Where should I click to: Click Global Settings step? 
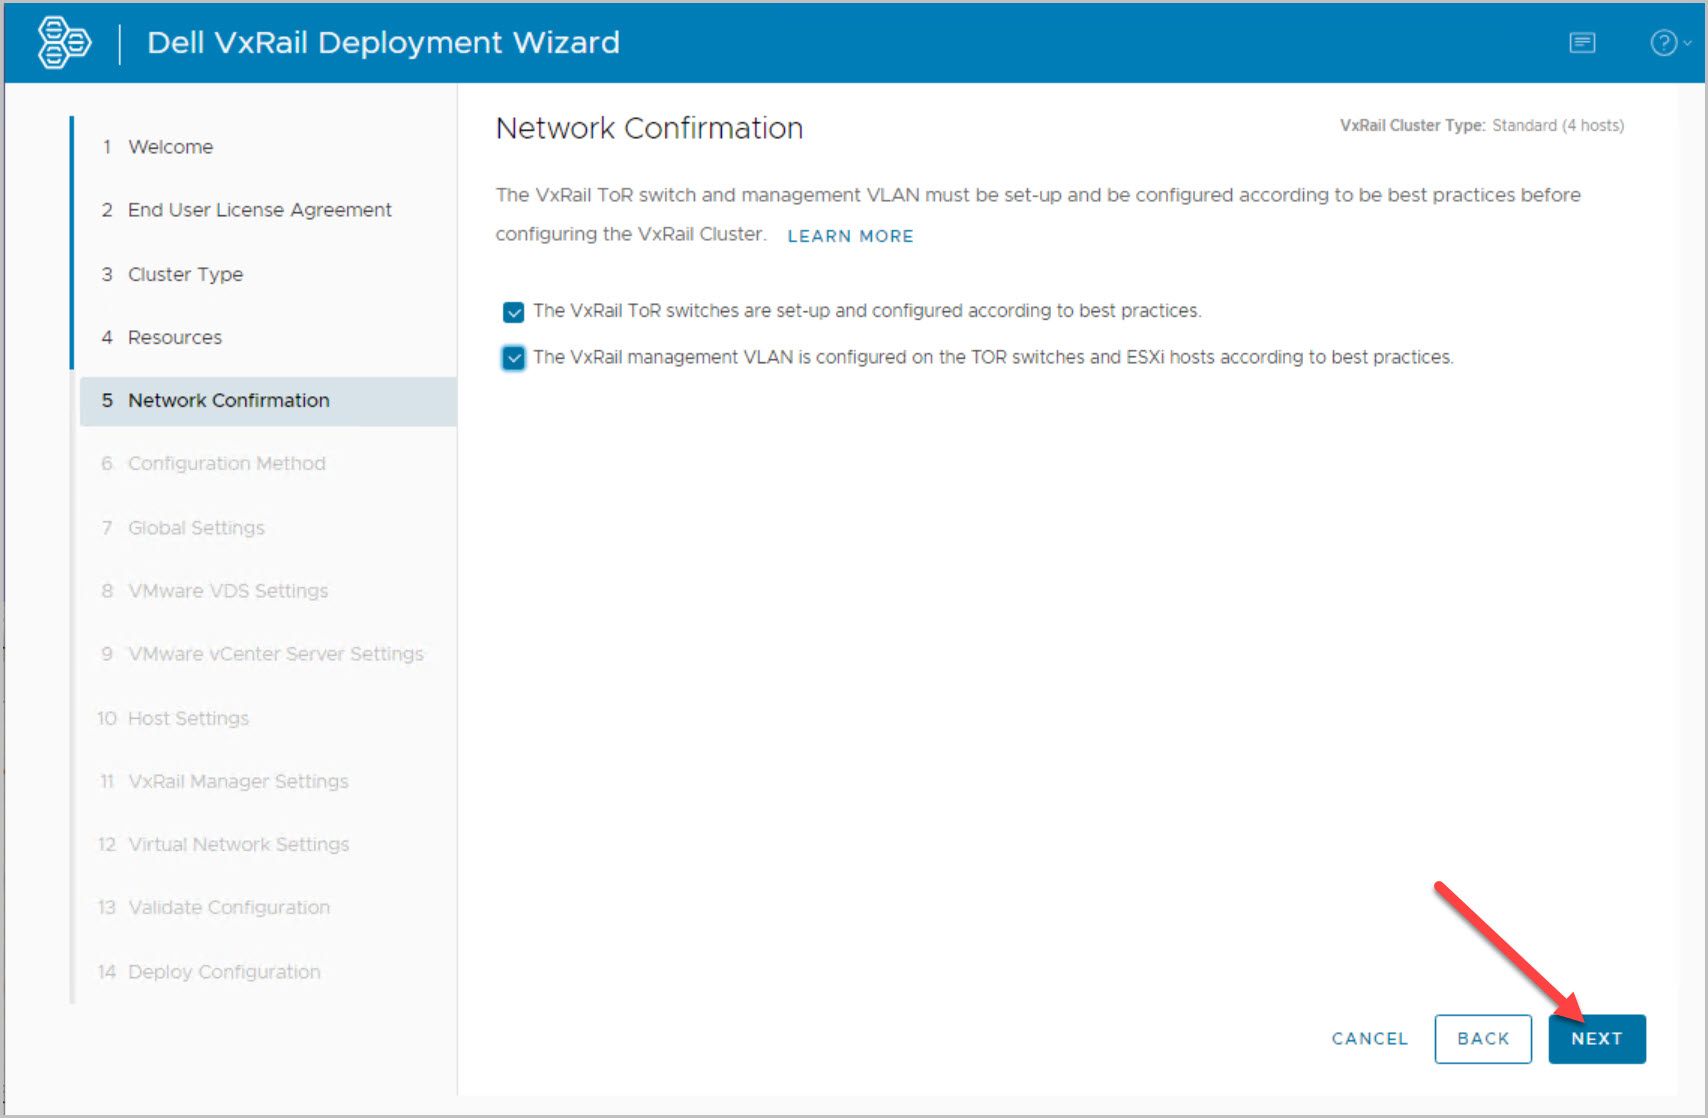[196, 528]
